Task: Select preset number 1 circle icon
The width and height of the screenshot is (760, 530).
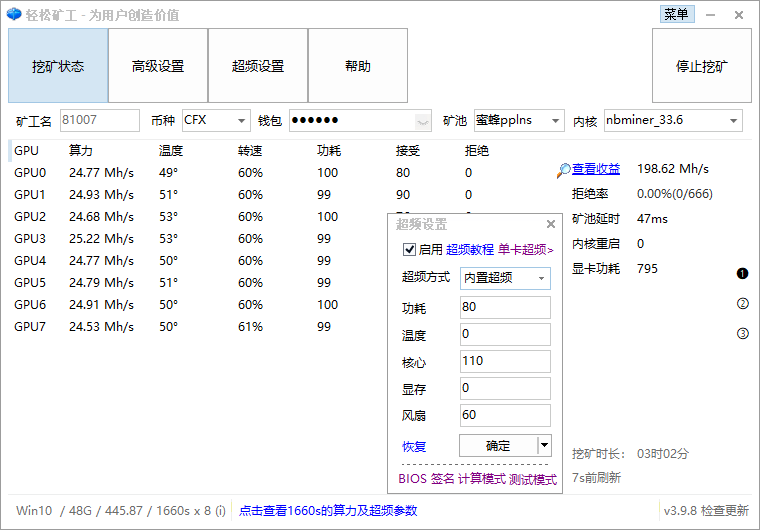Action: coord(743,273)
